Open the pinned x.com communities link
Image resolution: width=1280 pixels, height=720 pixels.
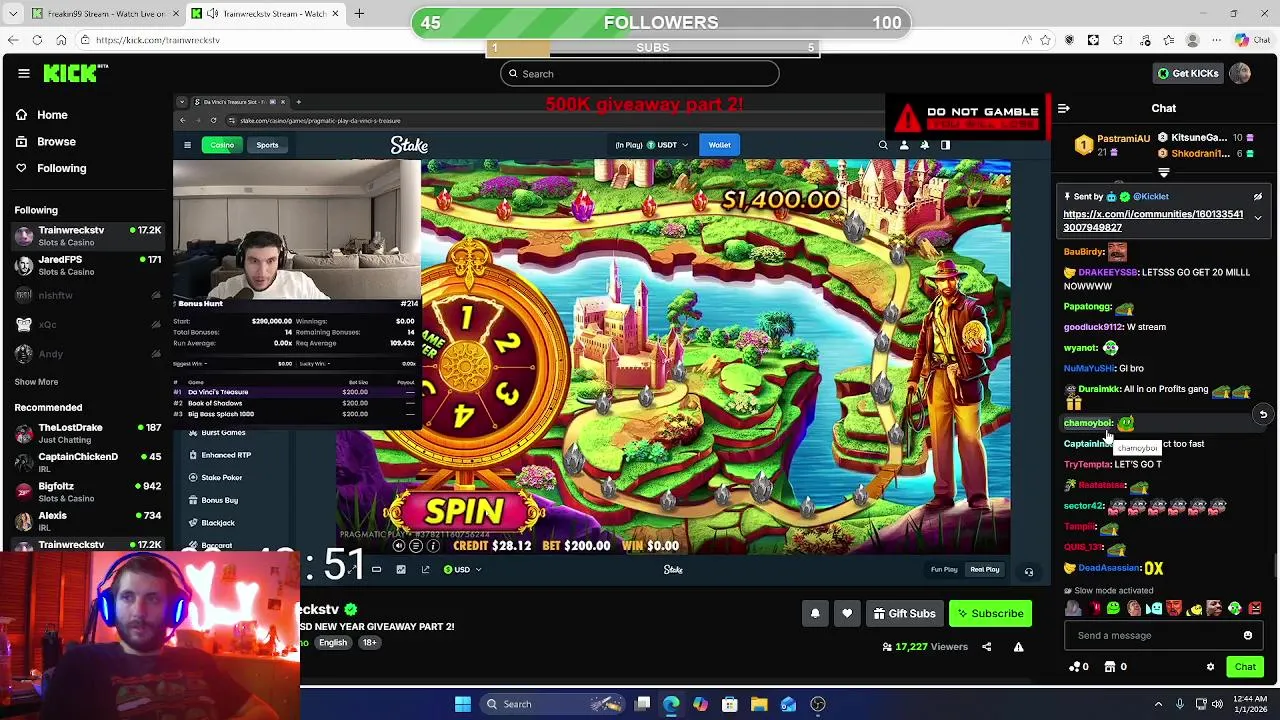pos(1153,221)
